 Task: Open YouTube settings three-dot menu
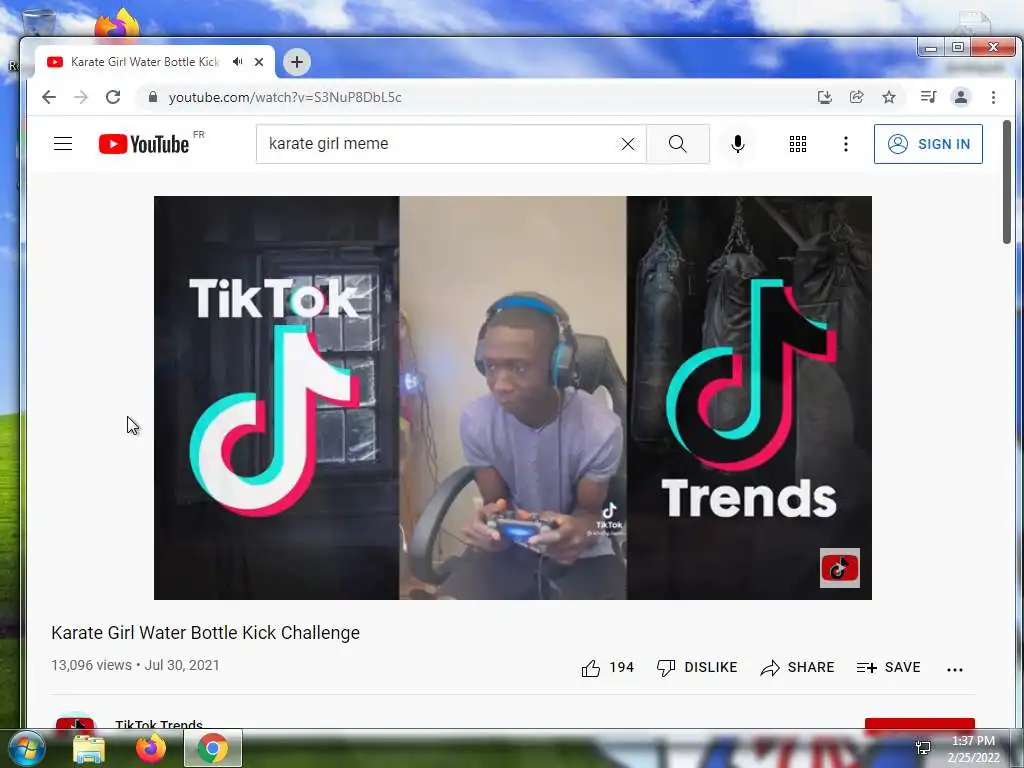(846, 144)
